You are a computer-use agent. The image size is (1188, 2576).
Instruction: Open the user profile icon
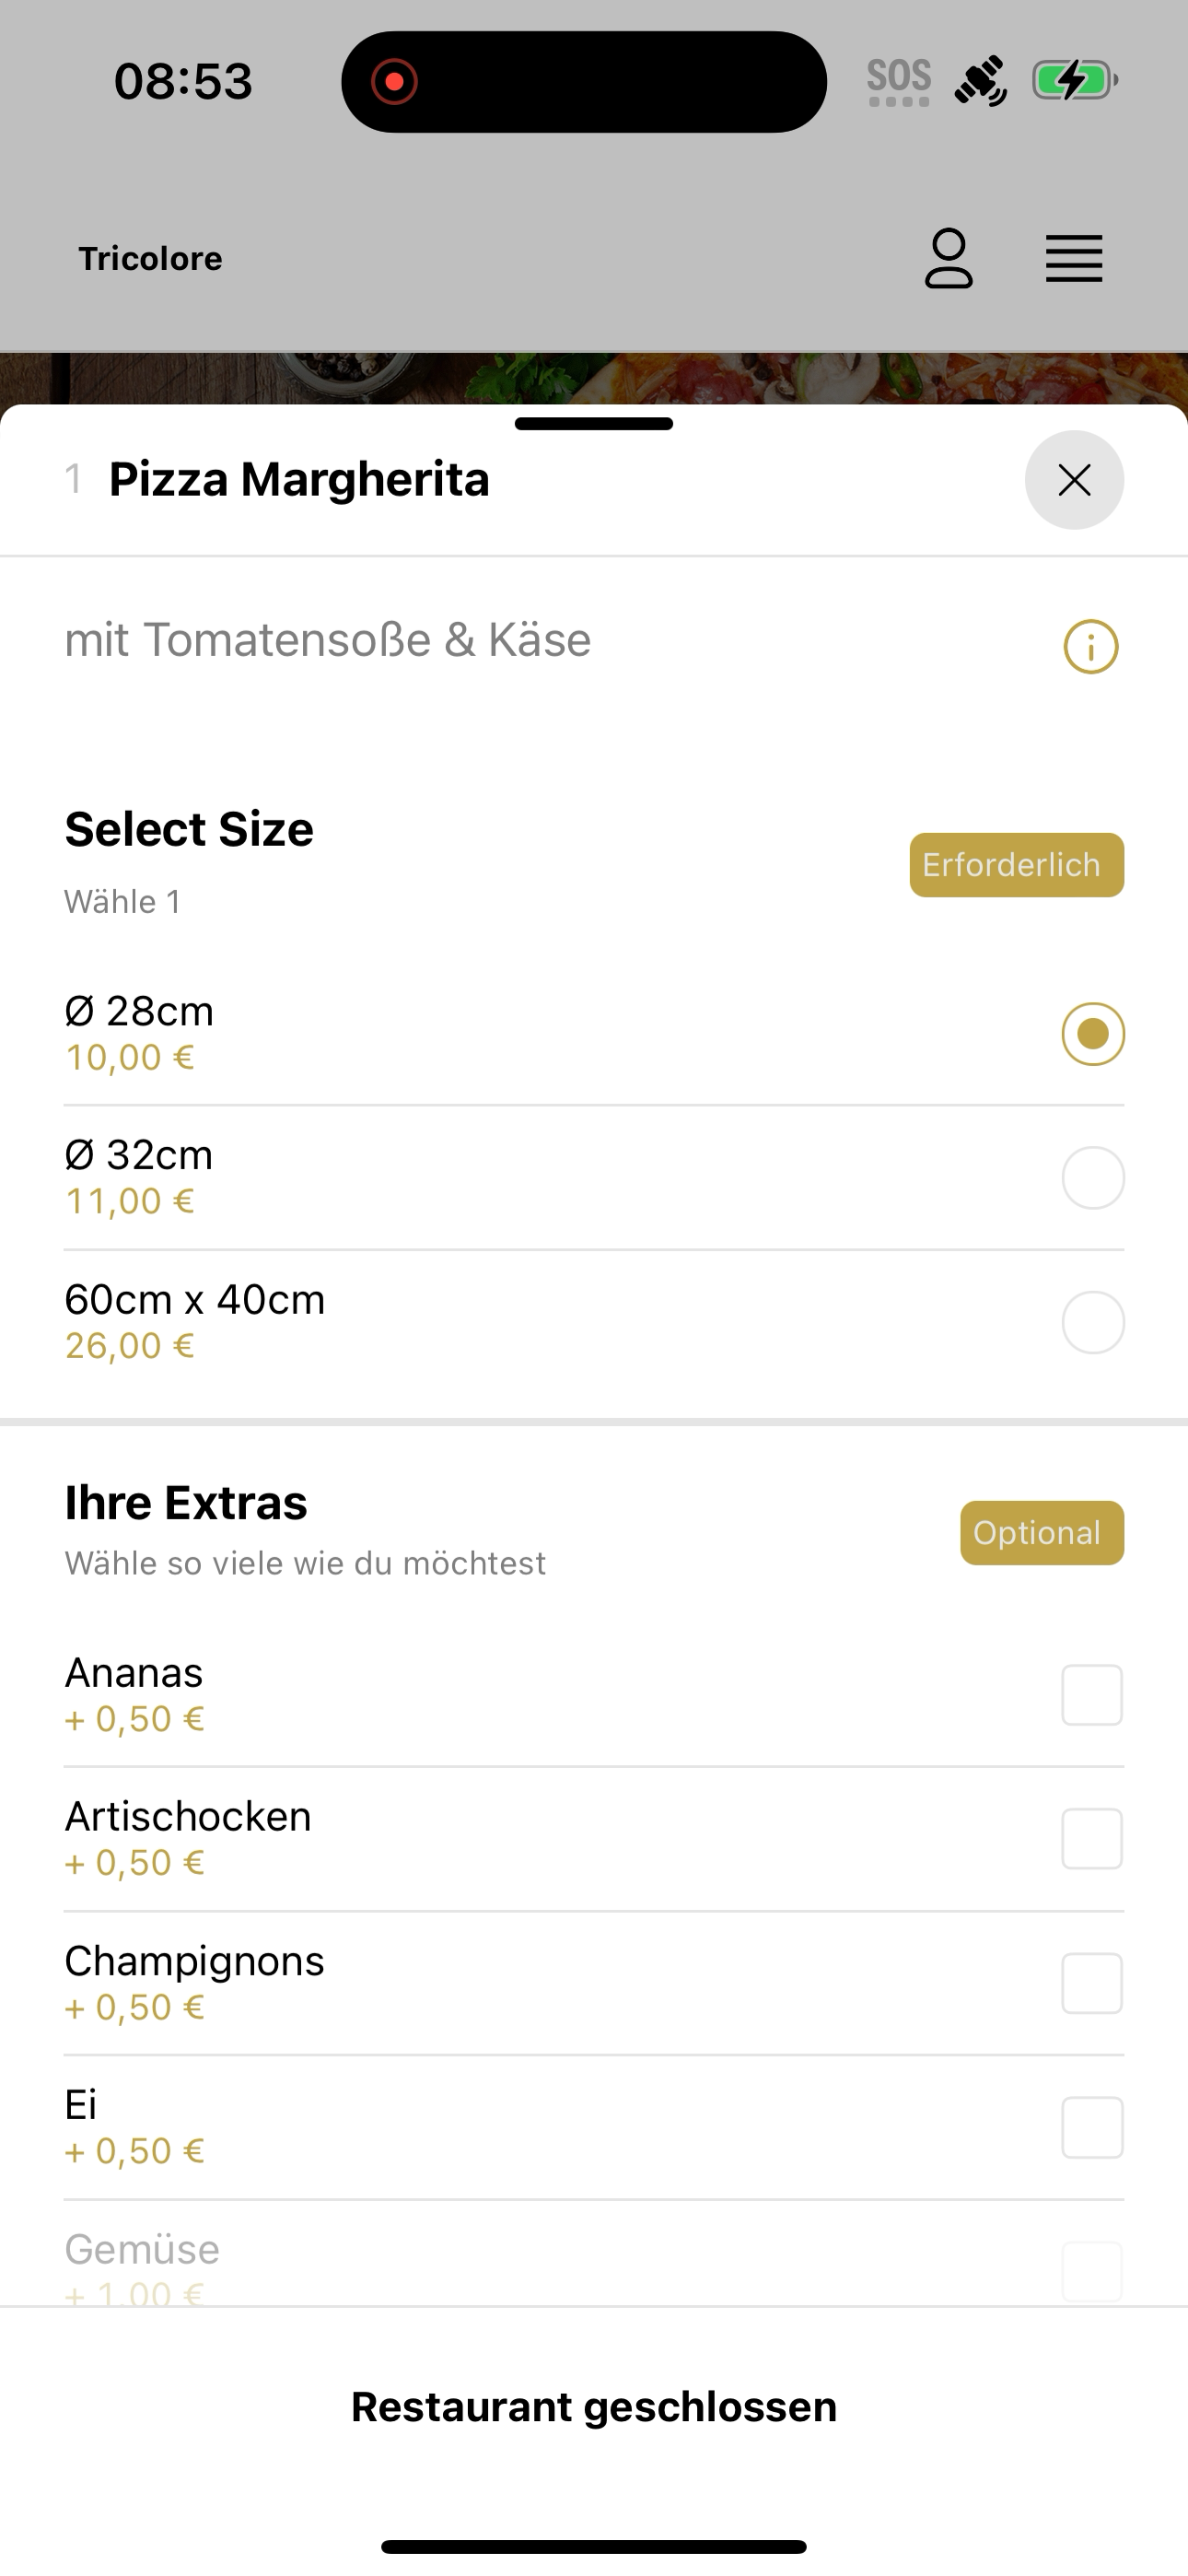pyautogui.click(x=948, y=259)
